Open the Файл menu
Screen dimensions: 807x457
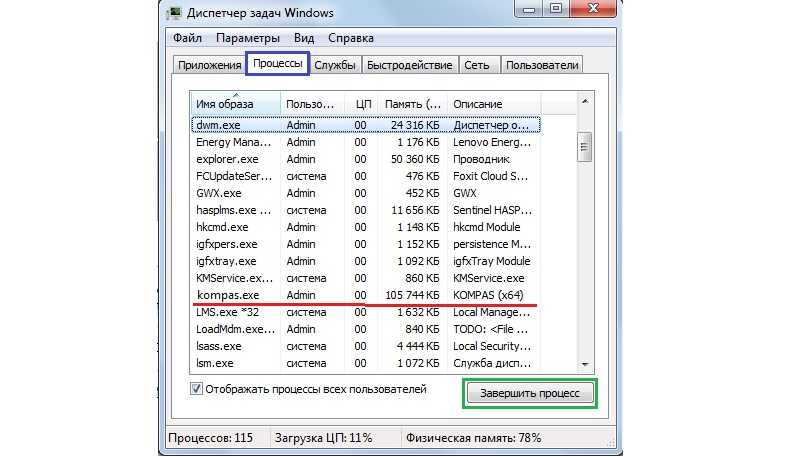click(x=187, y=38)
